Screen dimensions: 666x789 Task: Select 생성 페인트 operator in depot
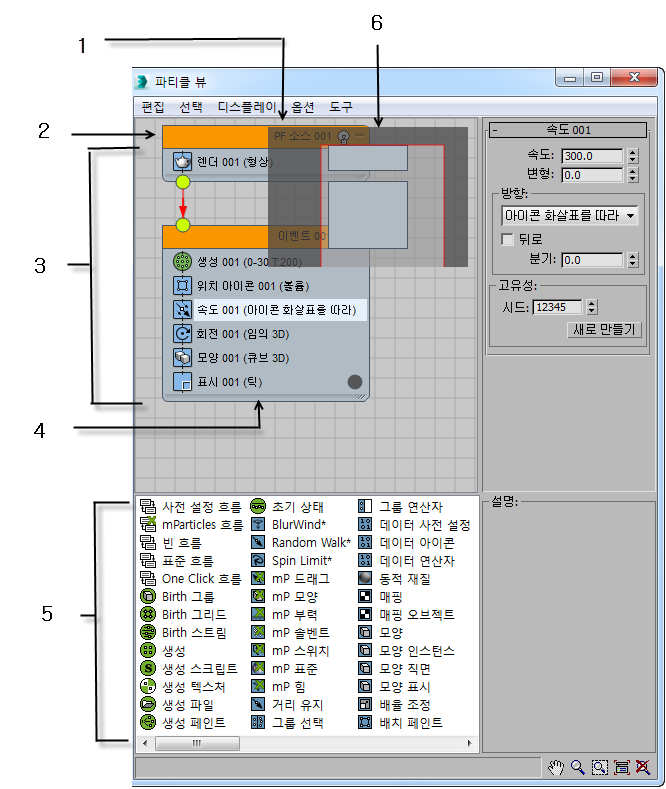coord(183,723)
